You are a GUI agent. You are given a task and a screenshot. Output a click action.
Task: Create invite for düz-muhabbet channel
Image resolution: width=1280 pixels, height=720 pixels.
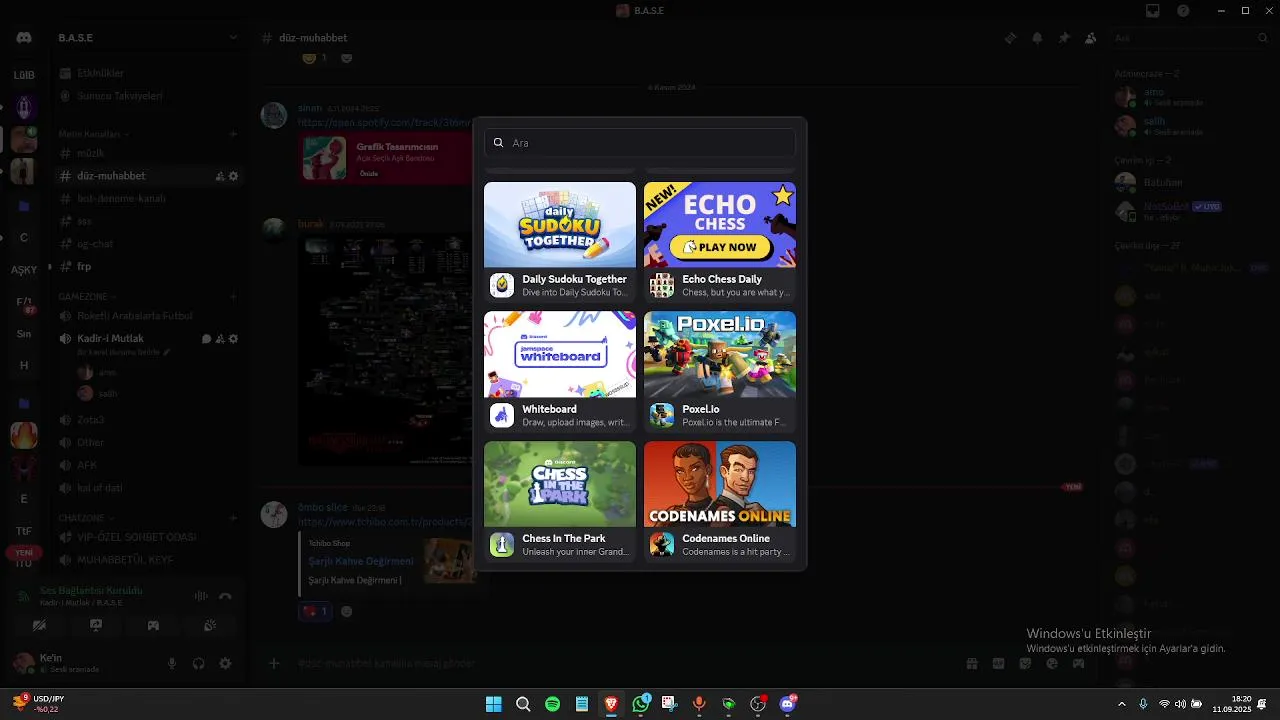(x=220, y=176)
